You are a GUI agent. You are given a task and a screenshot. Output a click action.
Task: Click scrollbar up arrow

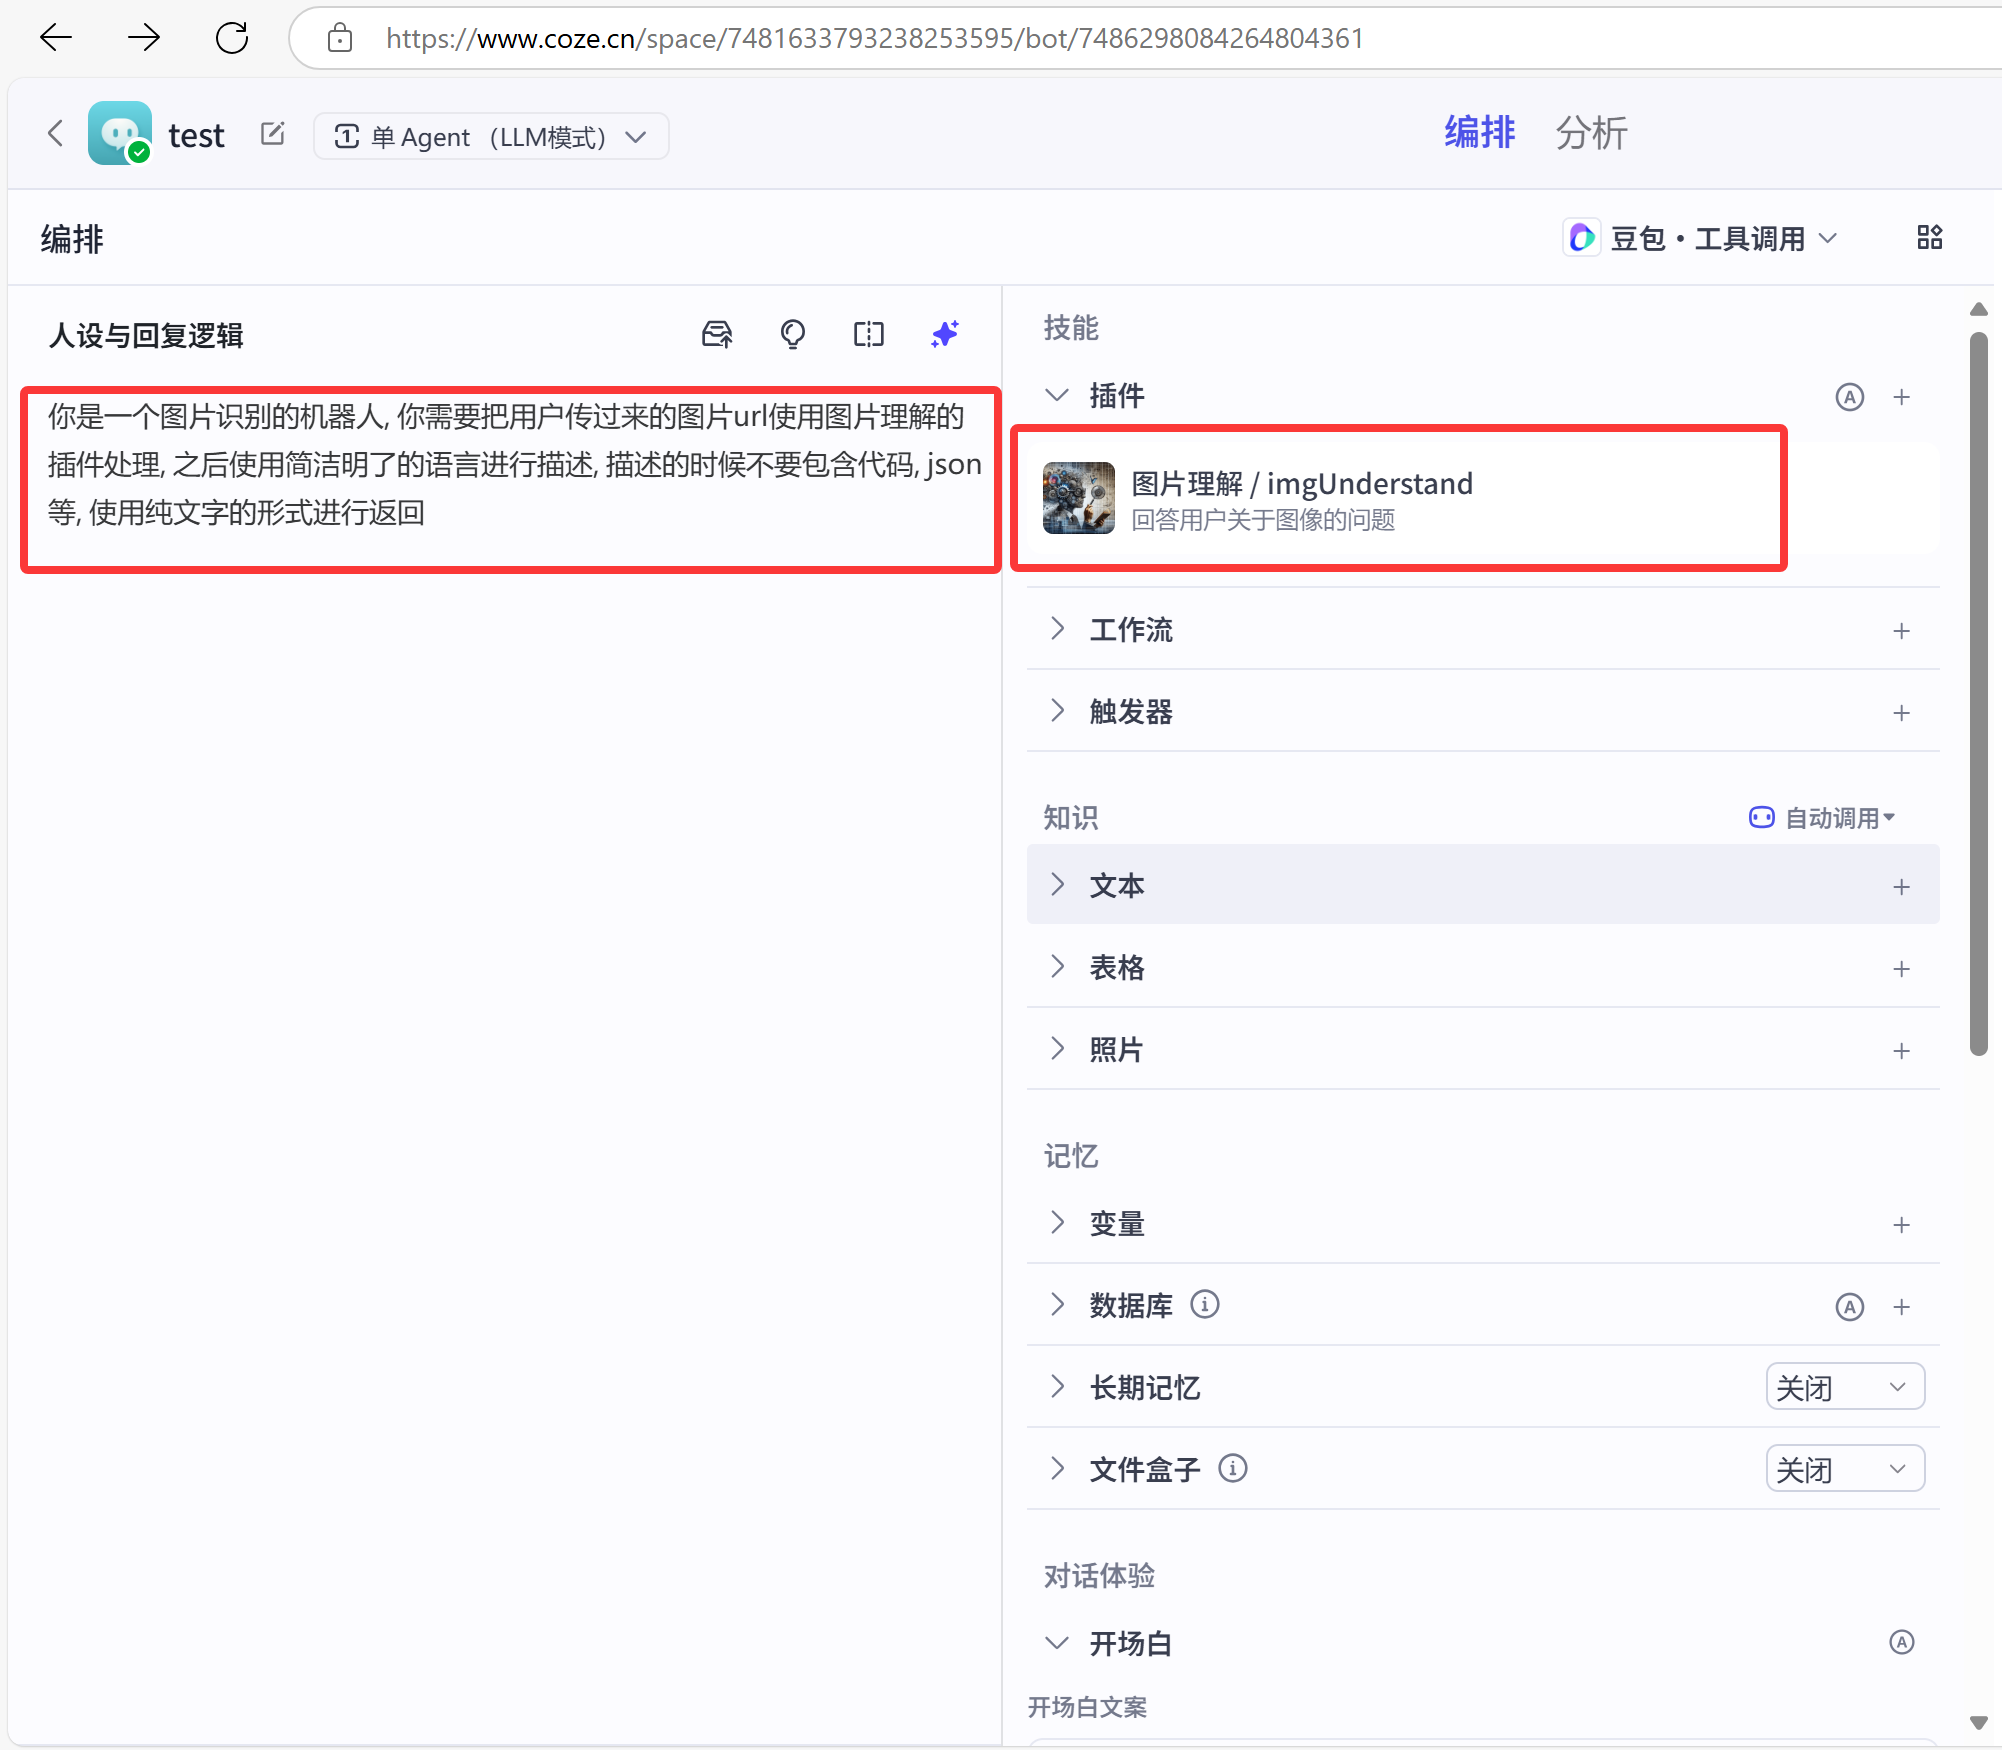[x=1978, y=309]
